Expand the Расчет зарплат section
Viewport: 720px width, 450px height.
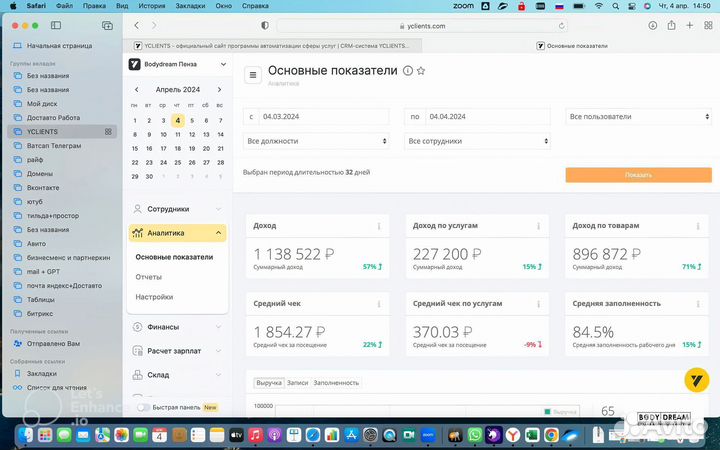click(x=177, y=351)
